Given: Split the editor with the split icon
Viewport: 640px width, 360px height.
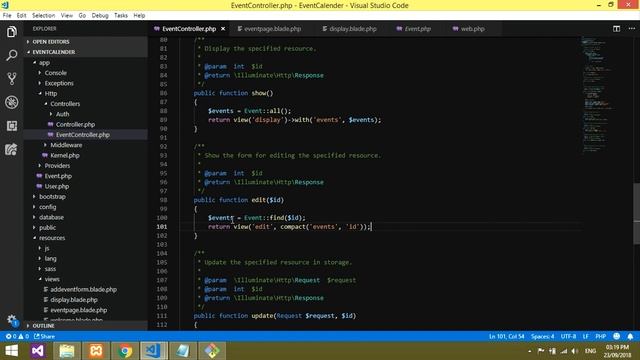Looking at the screenshot, I should pos(616,29).
